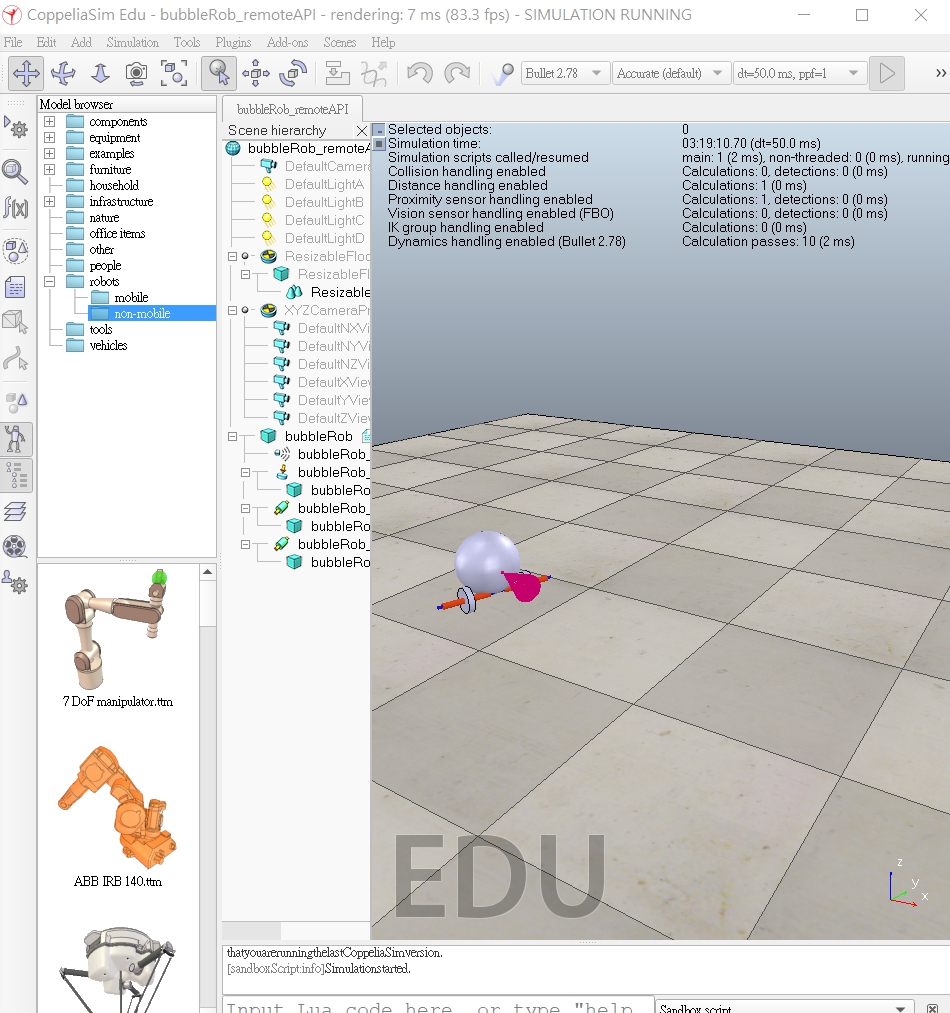Select the camera pan tool
950x1013 pixels.
[x=26, y=73]
